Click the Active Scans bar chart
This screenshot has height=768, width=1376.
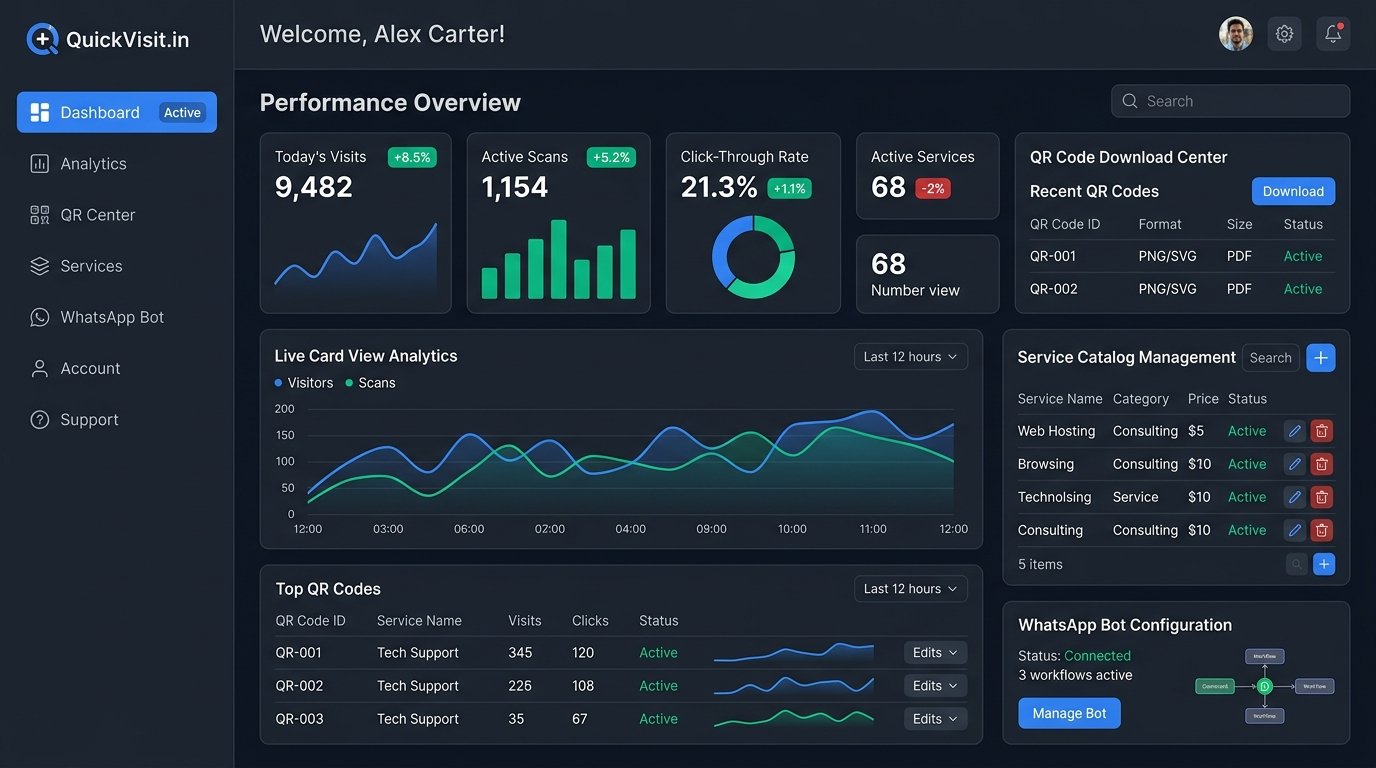pos(559,259)
